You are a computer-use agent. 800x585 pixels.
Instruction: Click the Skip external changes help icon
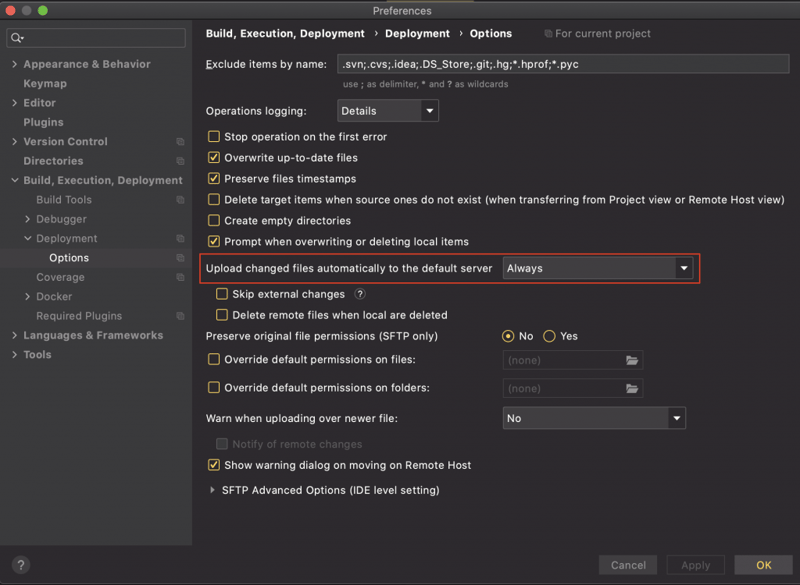tap(360, 294)
